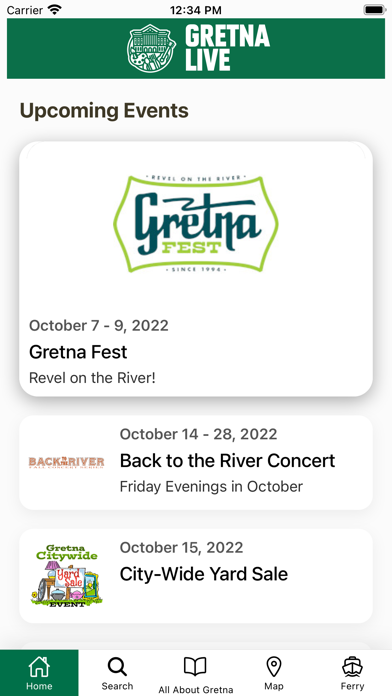Tap the Home house icon
The width and height of the screenshot is (392, 696).
[x=39, y=667]
